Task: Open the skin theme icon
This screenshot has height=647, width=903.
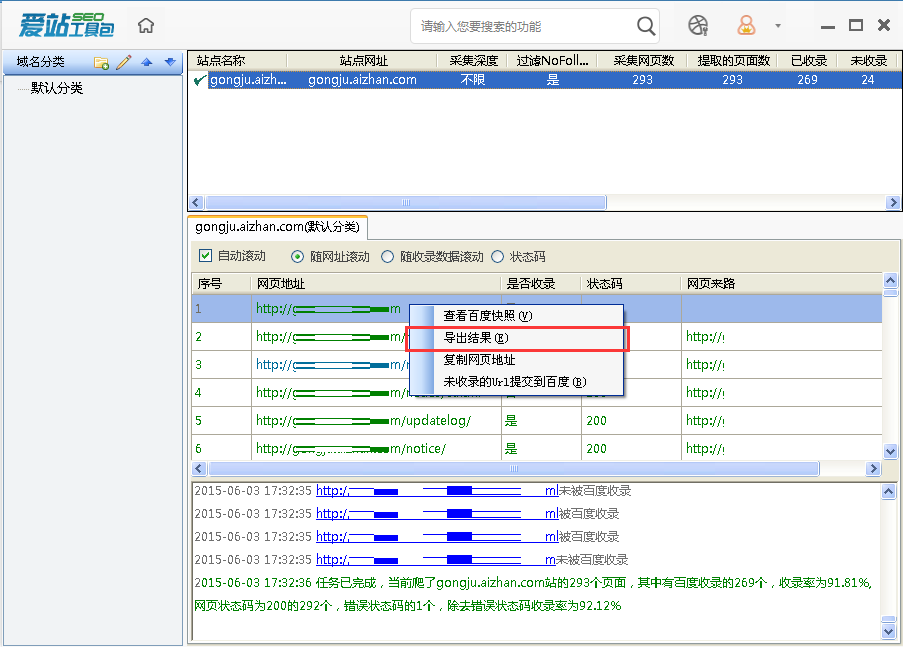Action: (x=698, y=26)
